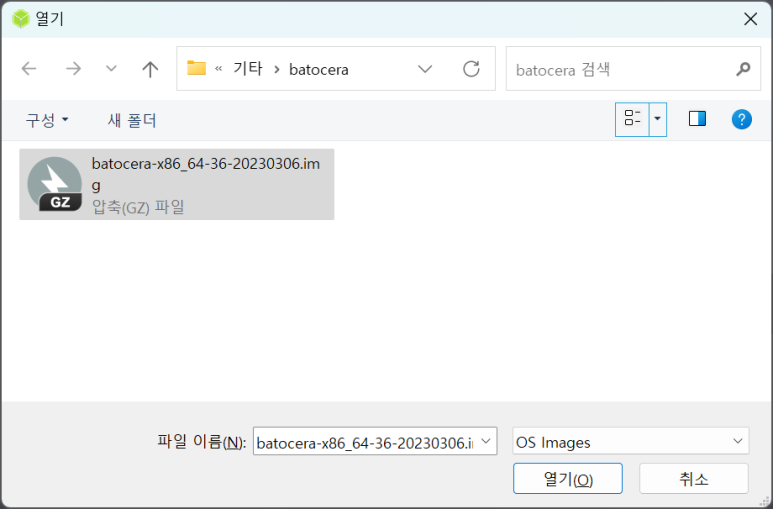
Task: Click the green cube app icon in title bar
Action: click(21, 19)
